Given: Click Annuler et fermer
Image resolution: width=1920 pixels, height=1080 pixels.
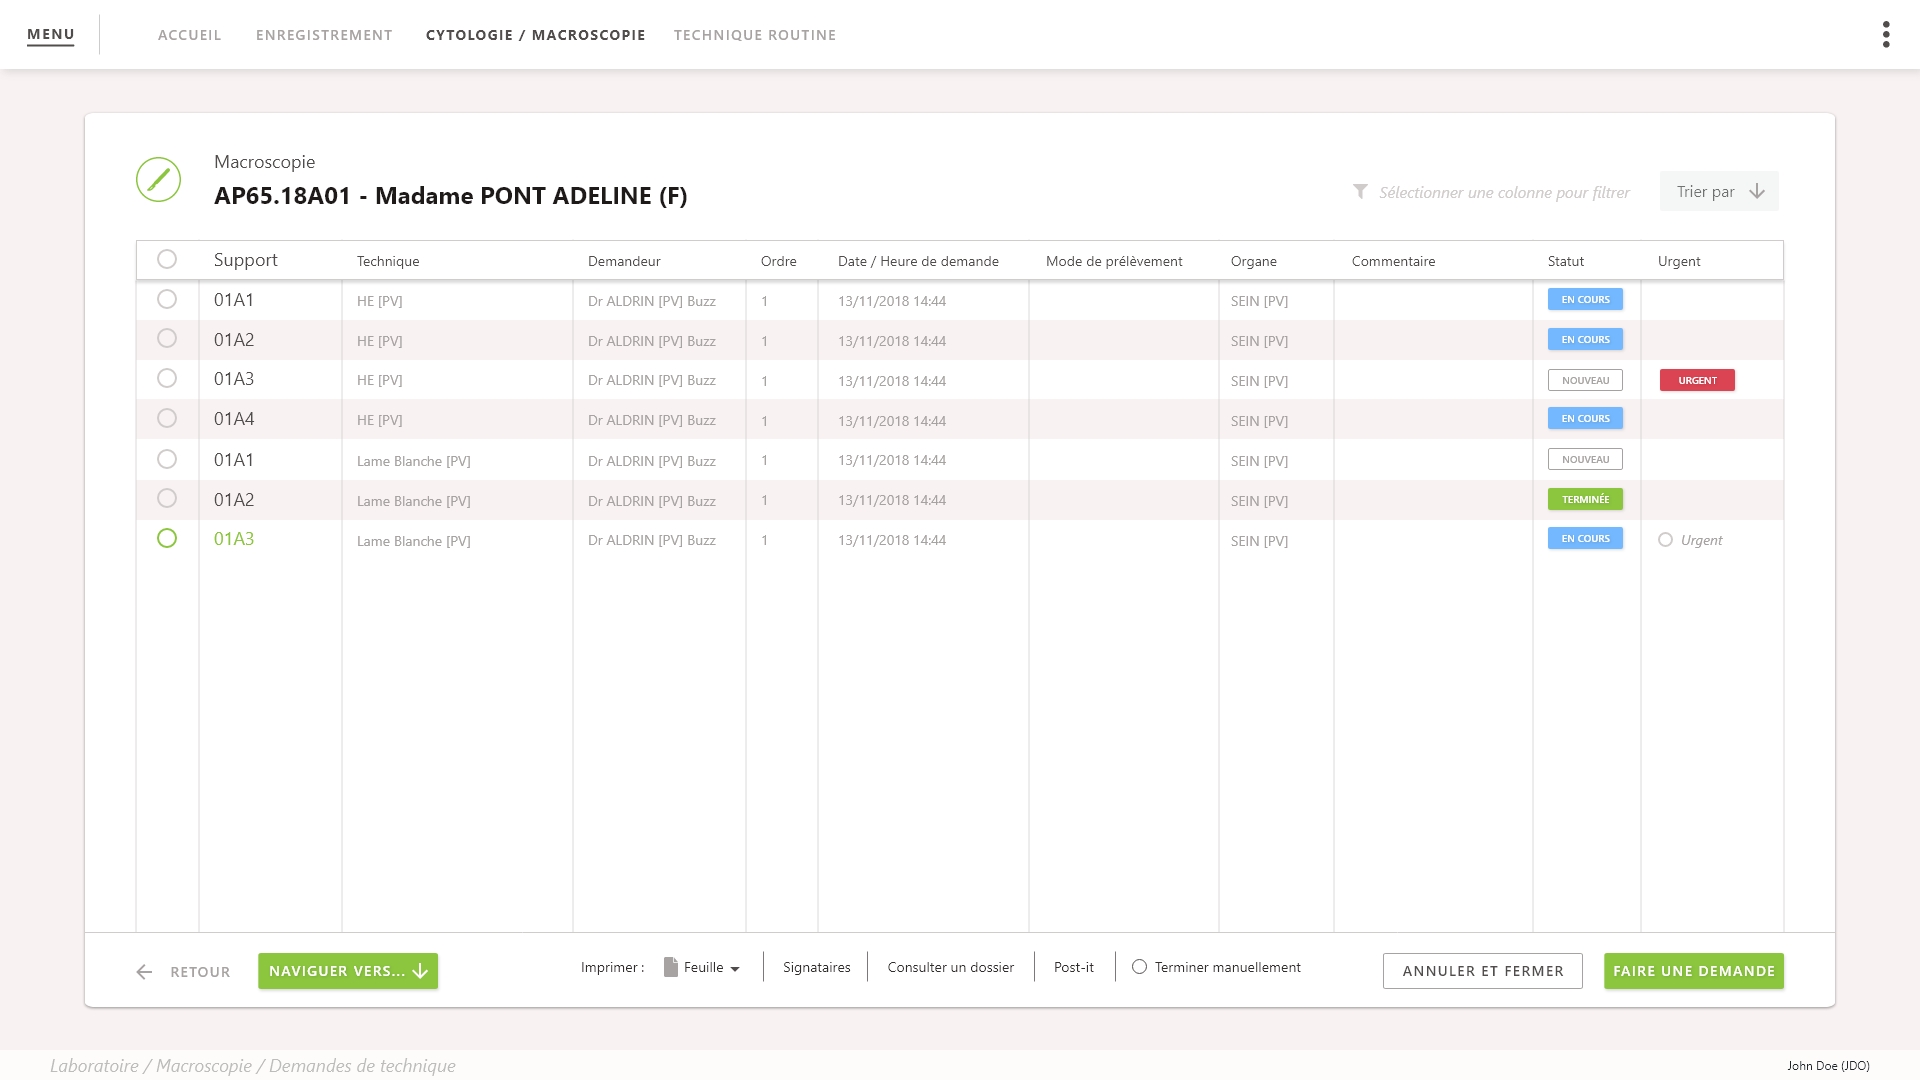Looking at the screenshot, I should 1483,971.
